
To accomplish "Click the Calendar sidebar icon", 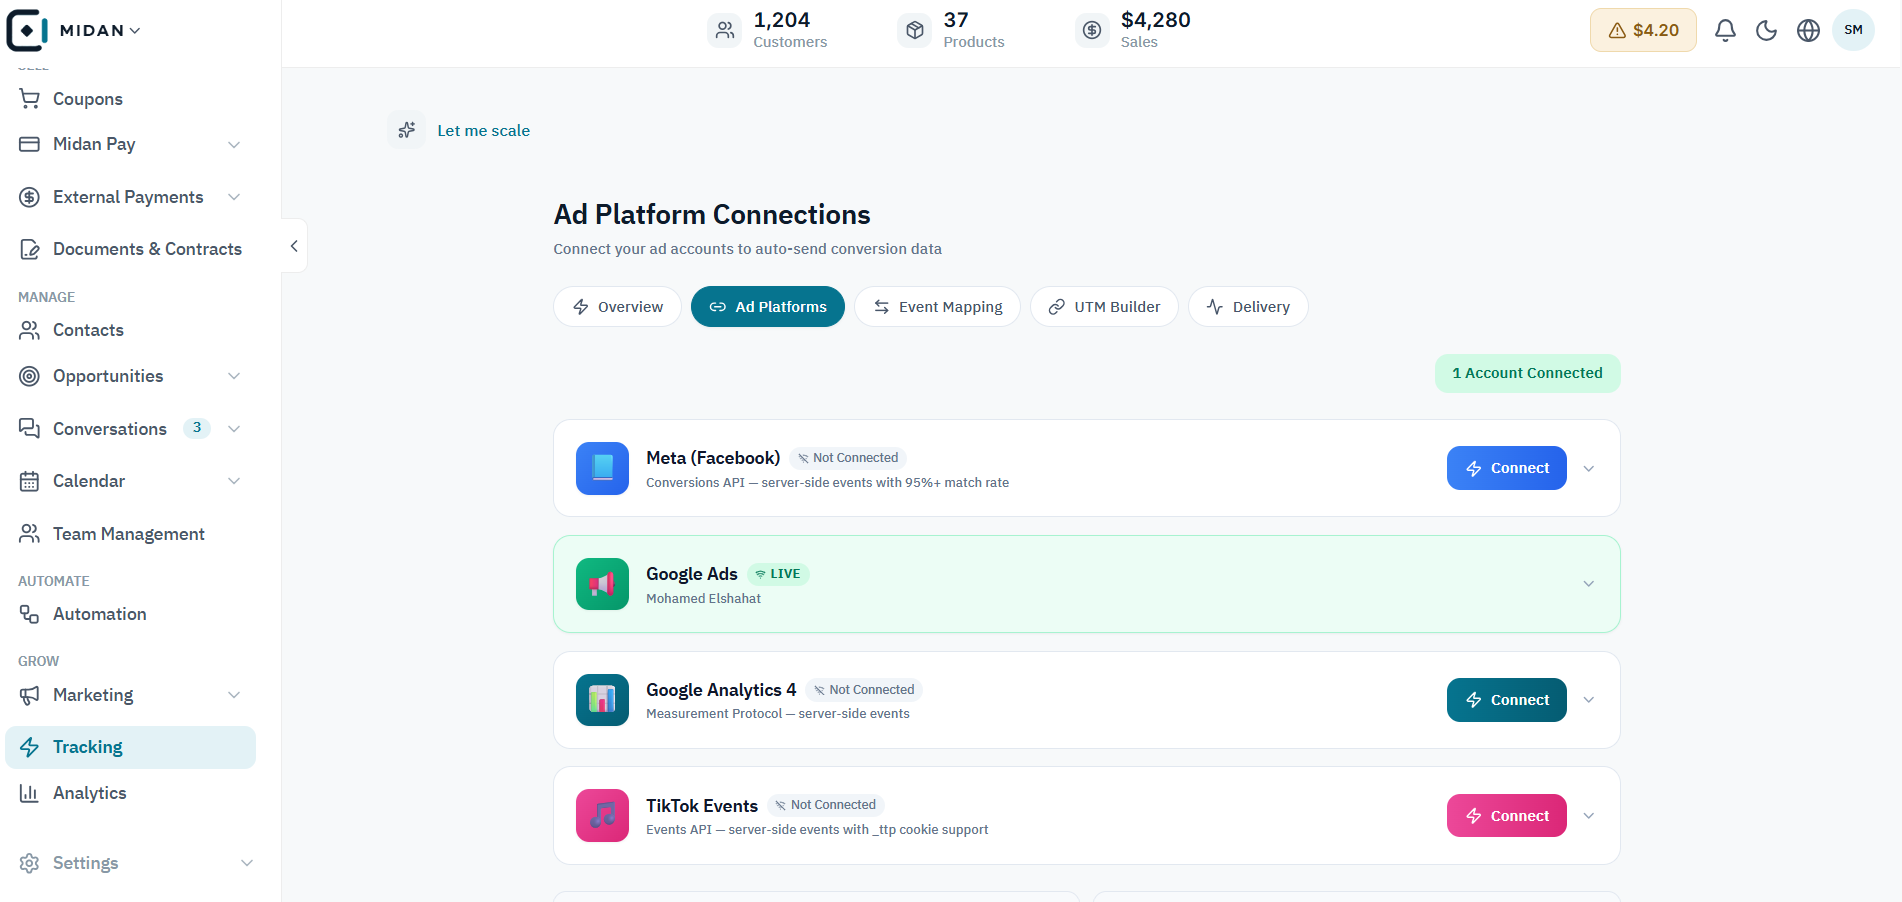I will point(30,481).
